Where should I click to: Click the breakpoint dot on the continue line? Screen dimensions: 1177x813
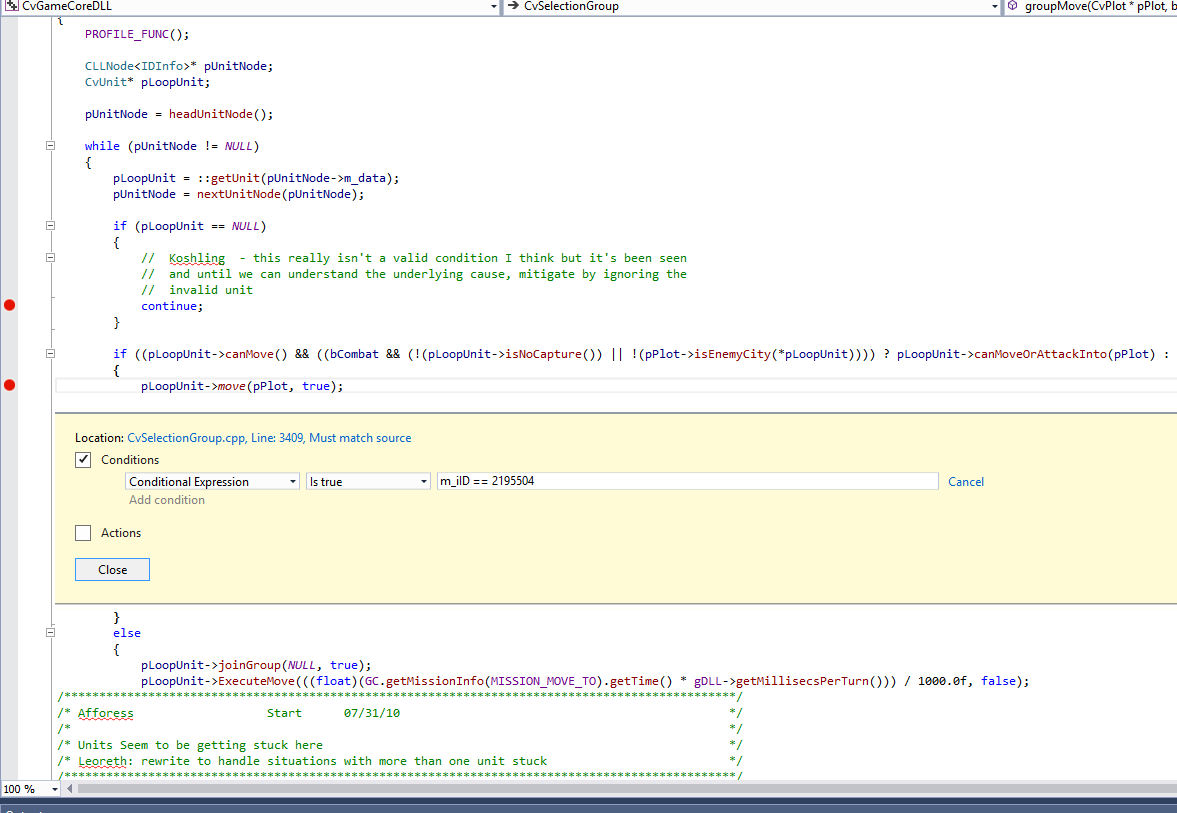(x=10, y=305)
